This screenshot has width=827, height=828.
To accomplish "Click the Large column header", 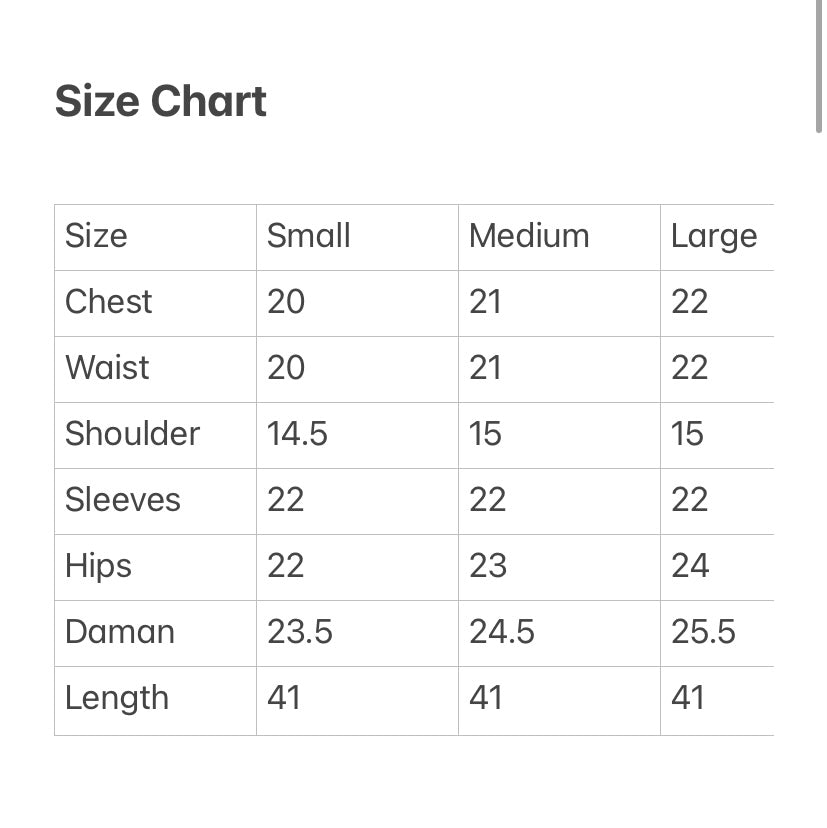I will [x=713, y=237].
